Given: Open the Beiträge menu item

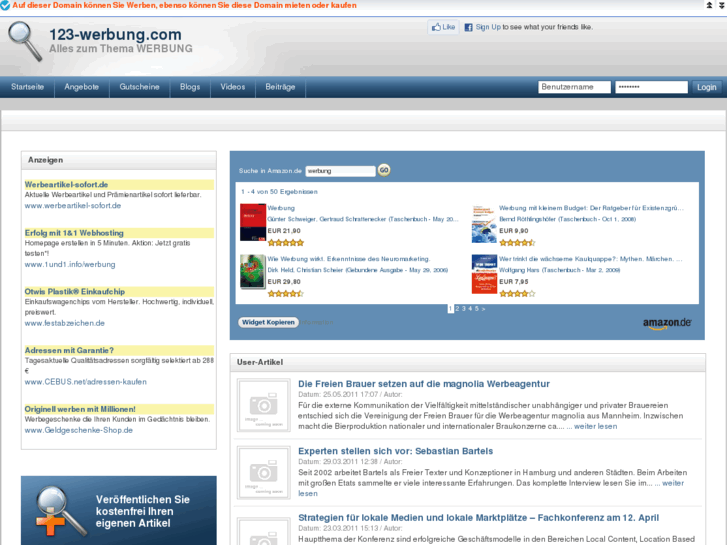Looking at the screenshot, I should (280, 87).
